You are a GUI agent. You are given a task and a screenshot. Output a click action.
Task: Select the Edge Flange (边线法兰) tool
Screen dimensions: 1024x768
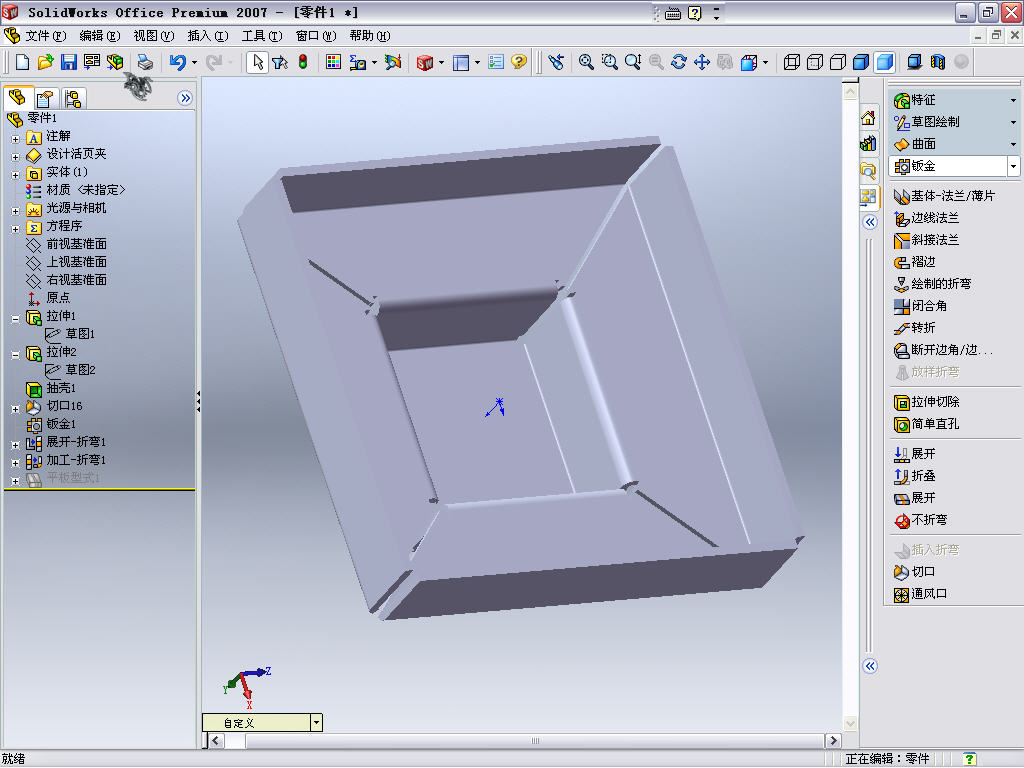point(926,218)
